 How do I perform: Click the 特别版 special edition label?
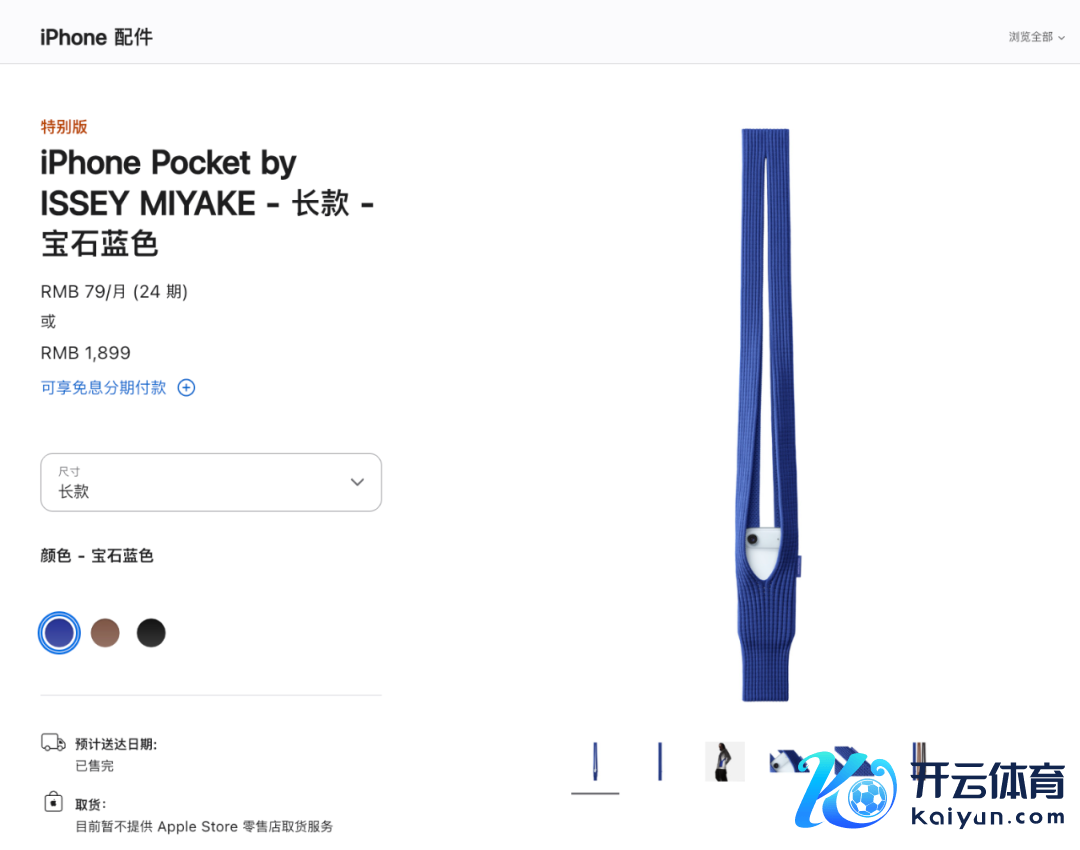point(64,127)
